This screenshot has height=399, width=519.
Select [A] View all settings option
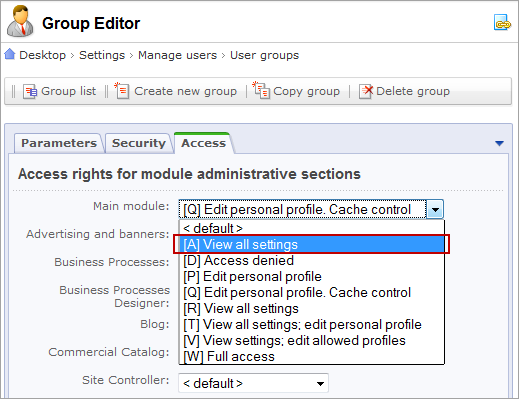(x=312, y=244)
